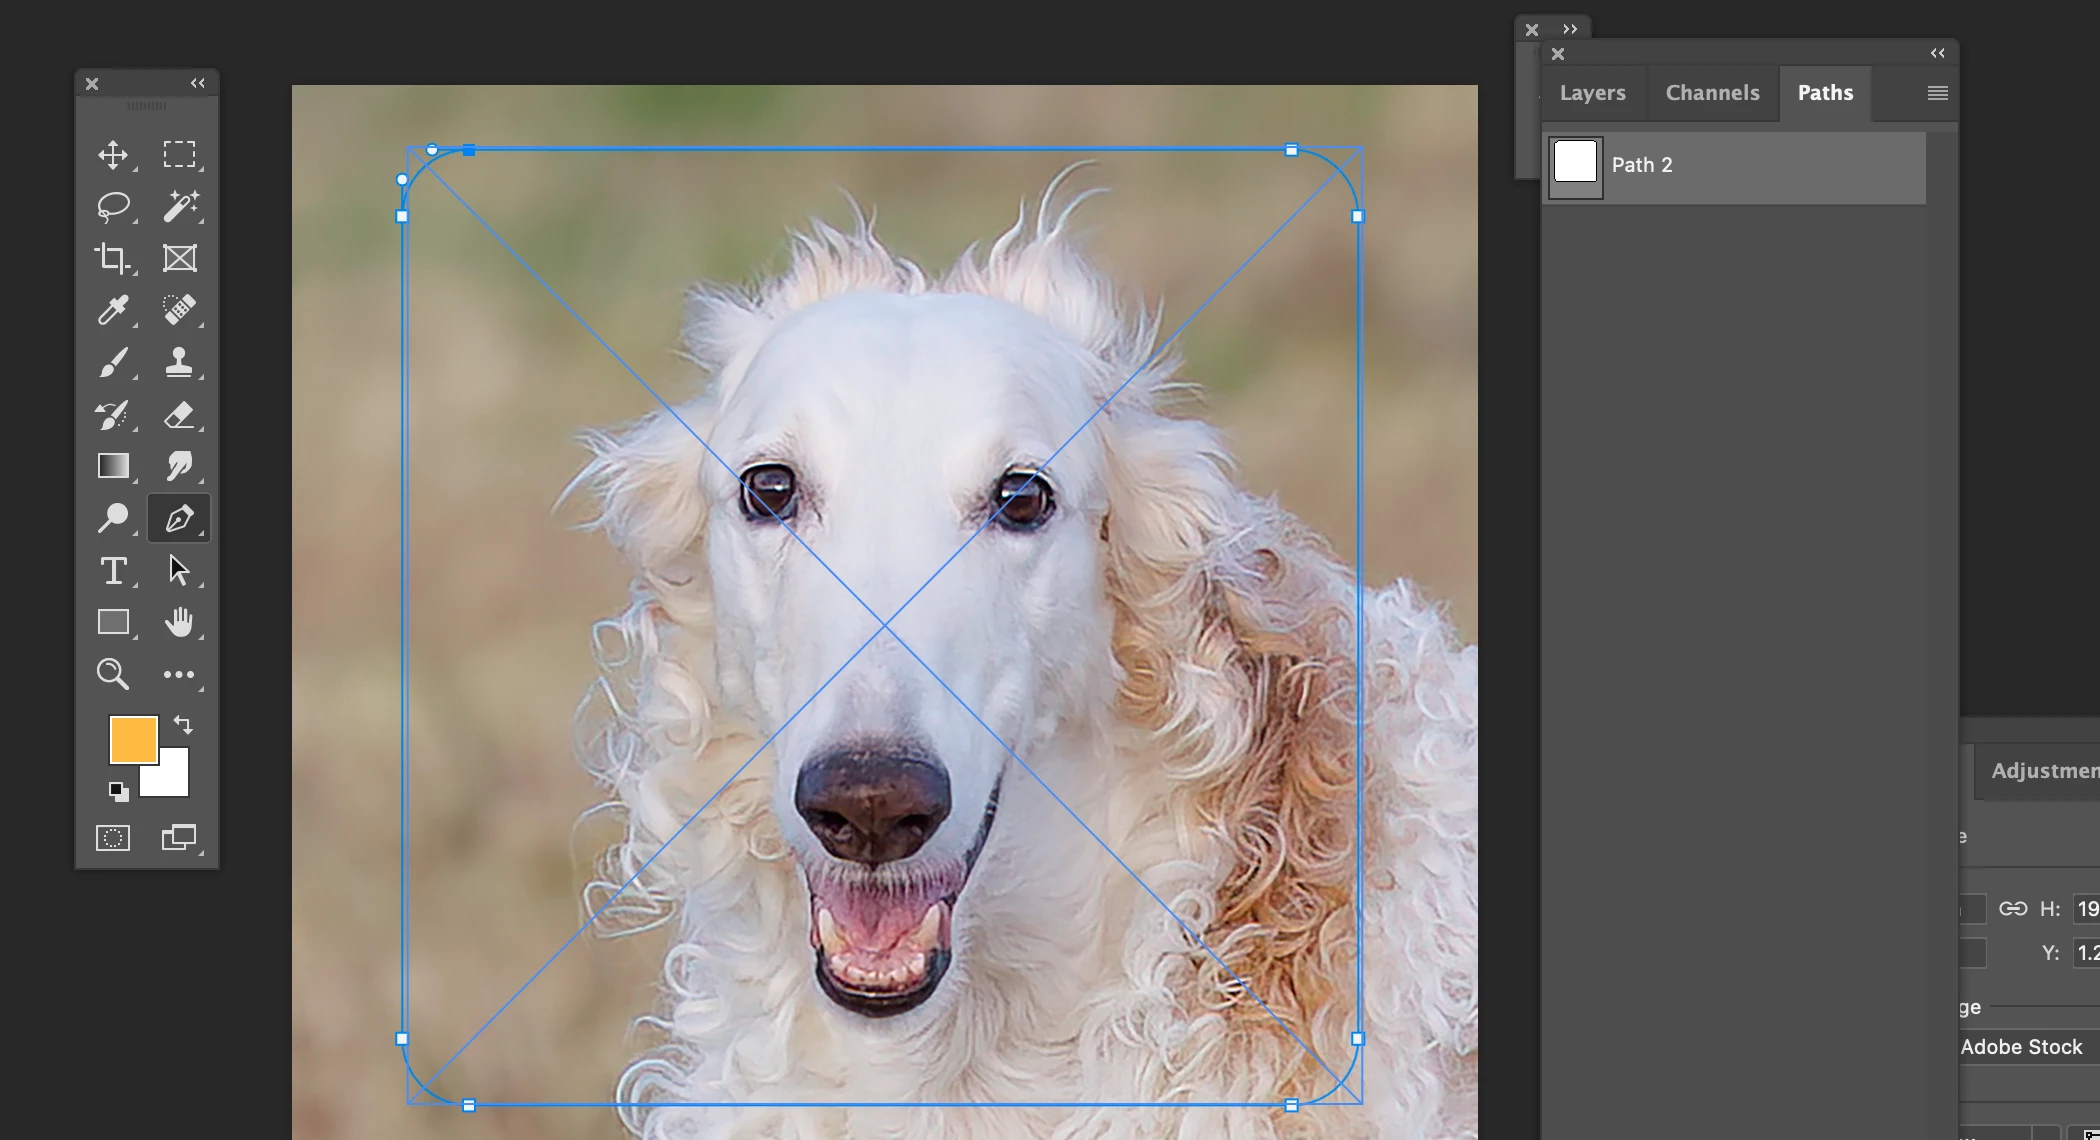
Task: Click the orange foreground color swatch
Action: click(x=131, y=738)
